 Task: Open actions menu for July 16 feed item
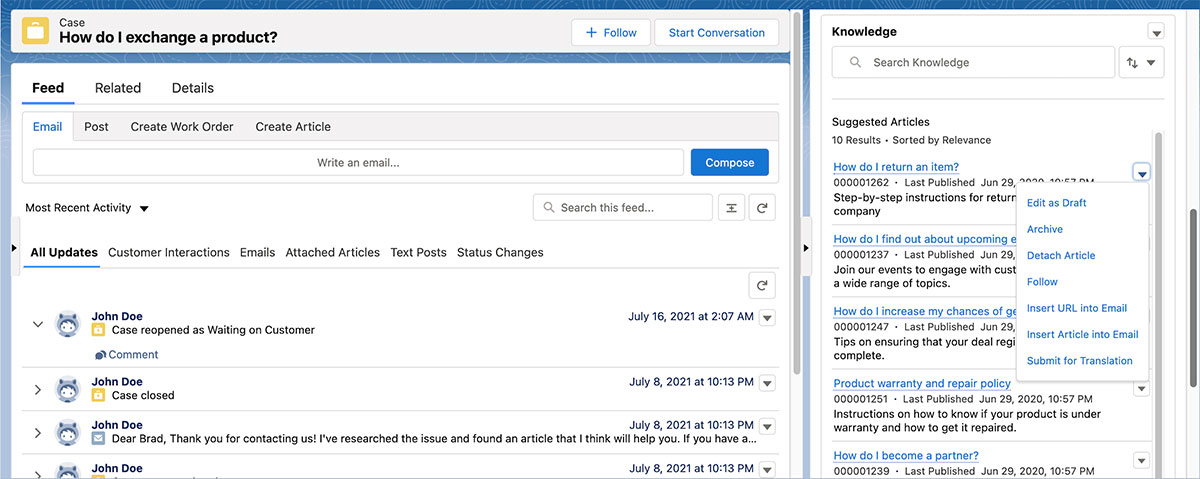(x=767, y=318)
